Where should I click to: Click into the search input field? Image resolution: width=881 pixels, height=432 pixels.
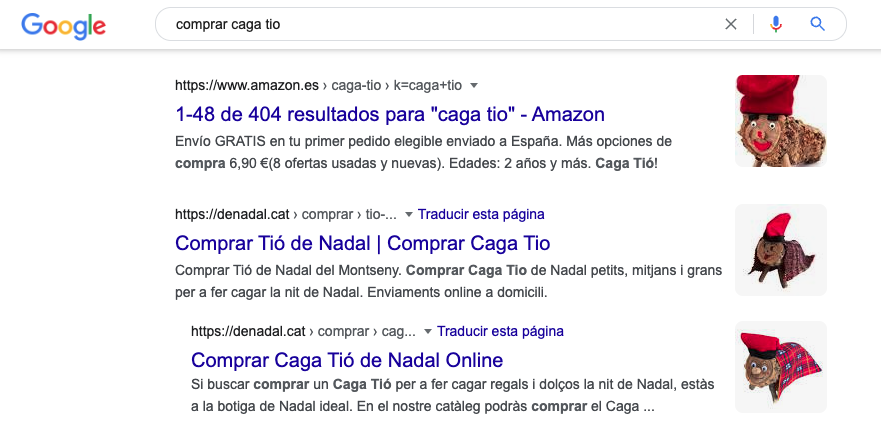440,24
